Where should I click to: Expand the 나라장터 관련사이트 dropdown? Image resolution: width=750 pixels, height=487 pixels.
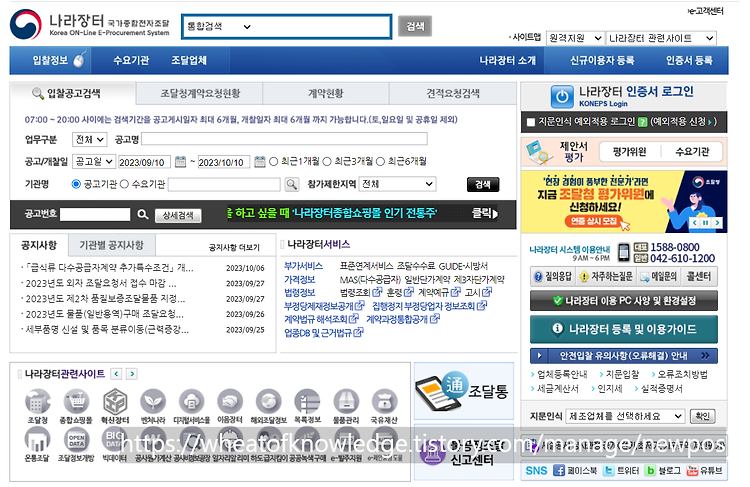tap(661, 38)
